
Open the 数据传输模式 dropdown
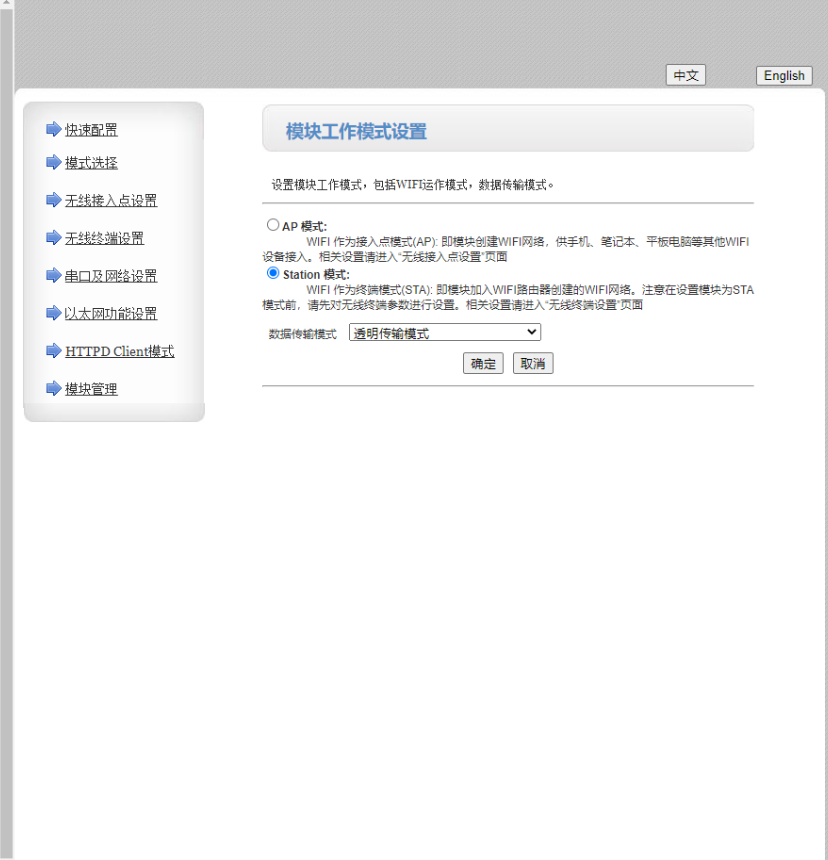tap(444, 333)
